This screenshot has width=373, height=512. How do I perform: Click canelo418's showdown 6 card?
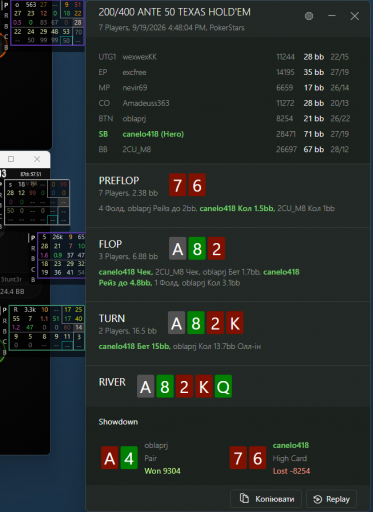pos(258,458)
